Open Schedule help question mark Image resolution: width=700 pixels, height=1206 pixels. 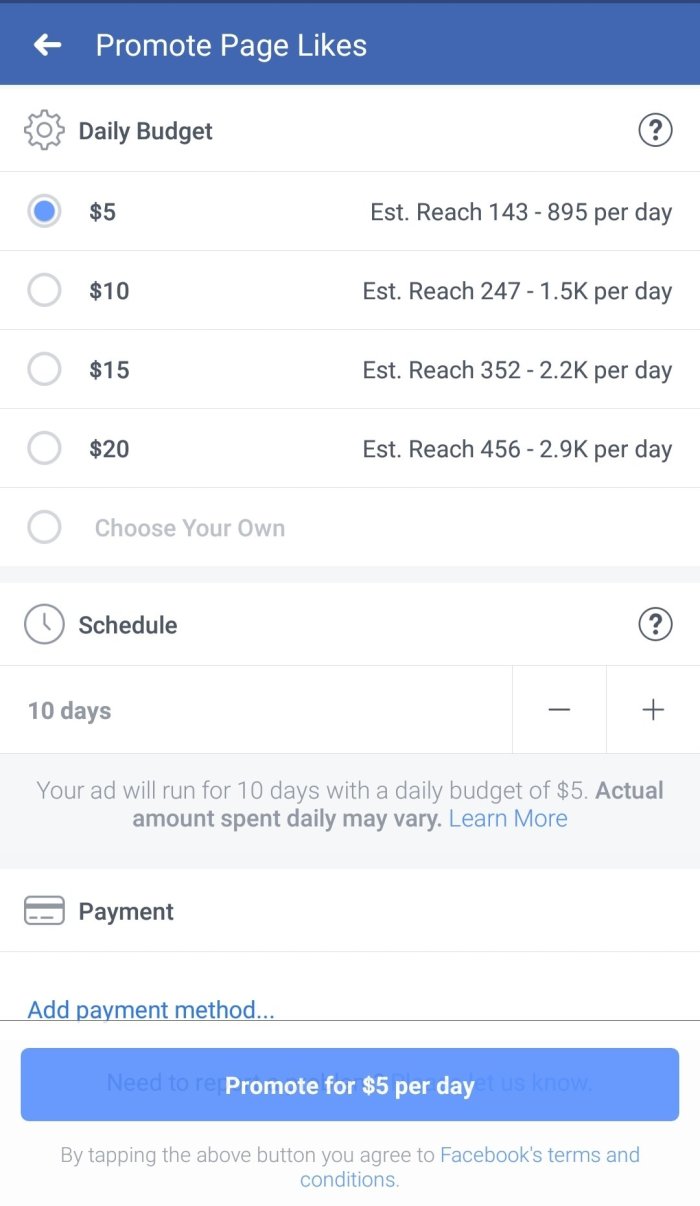(655, 625)
